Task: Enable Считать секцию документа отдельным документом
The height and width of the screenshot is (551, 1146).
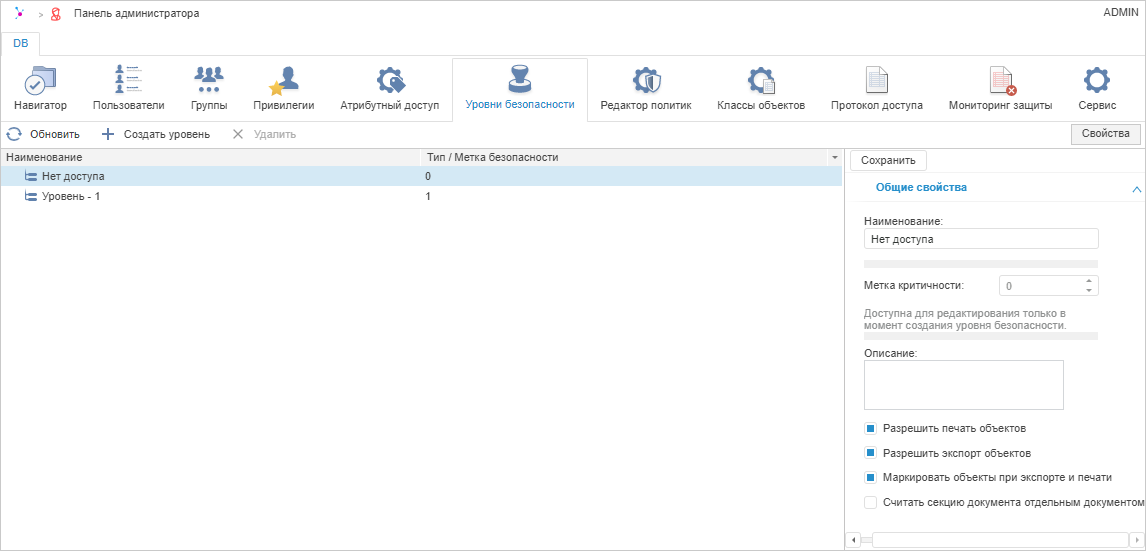Action: 870,502
